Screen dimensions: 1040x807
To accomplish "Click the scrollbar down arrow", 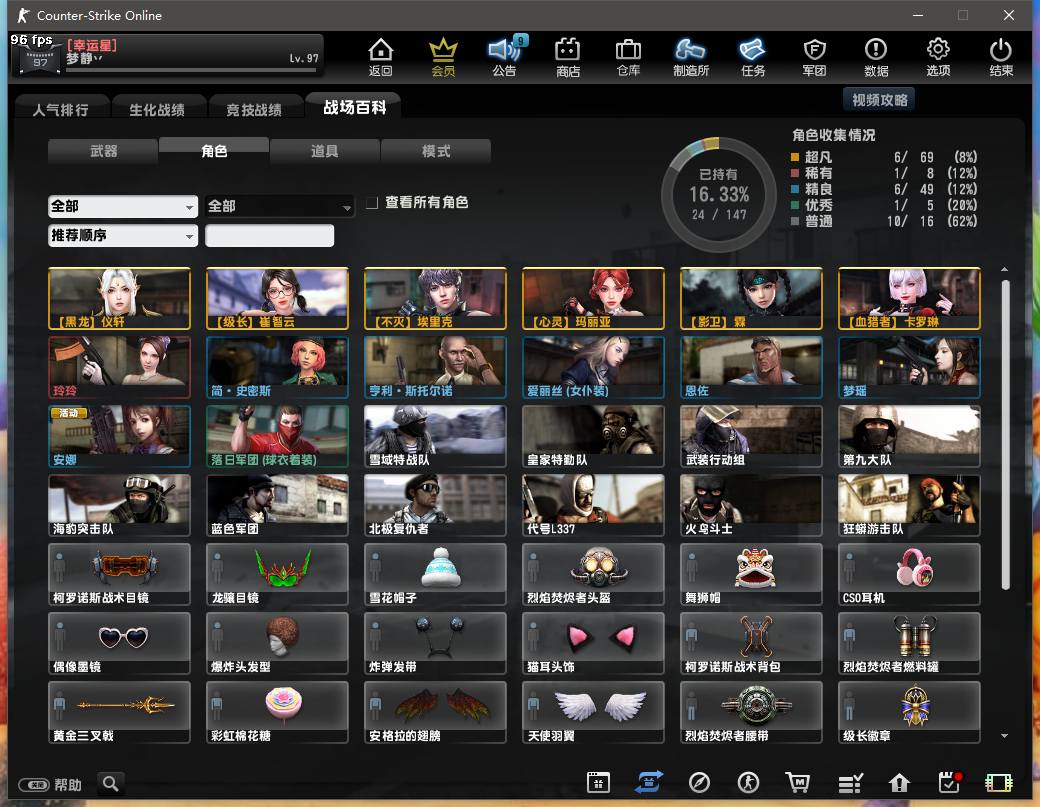I will tap(1005, 735).
